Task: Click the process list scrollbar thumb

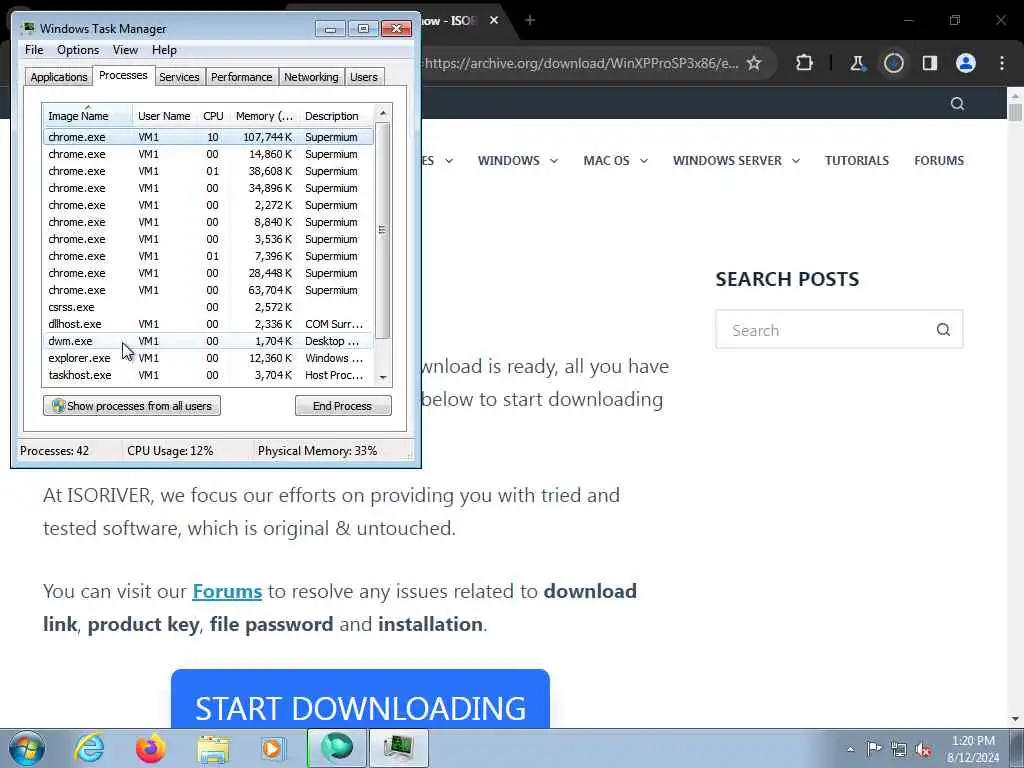Action: 383,231
